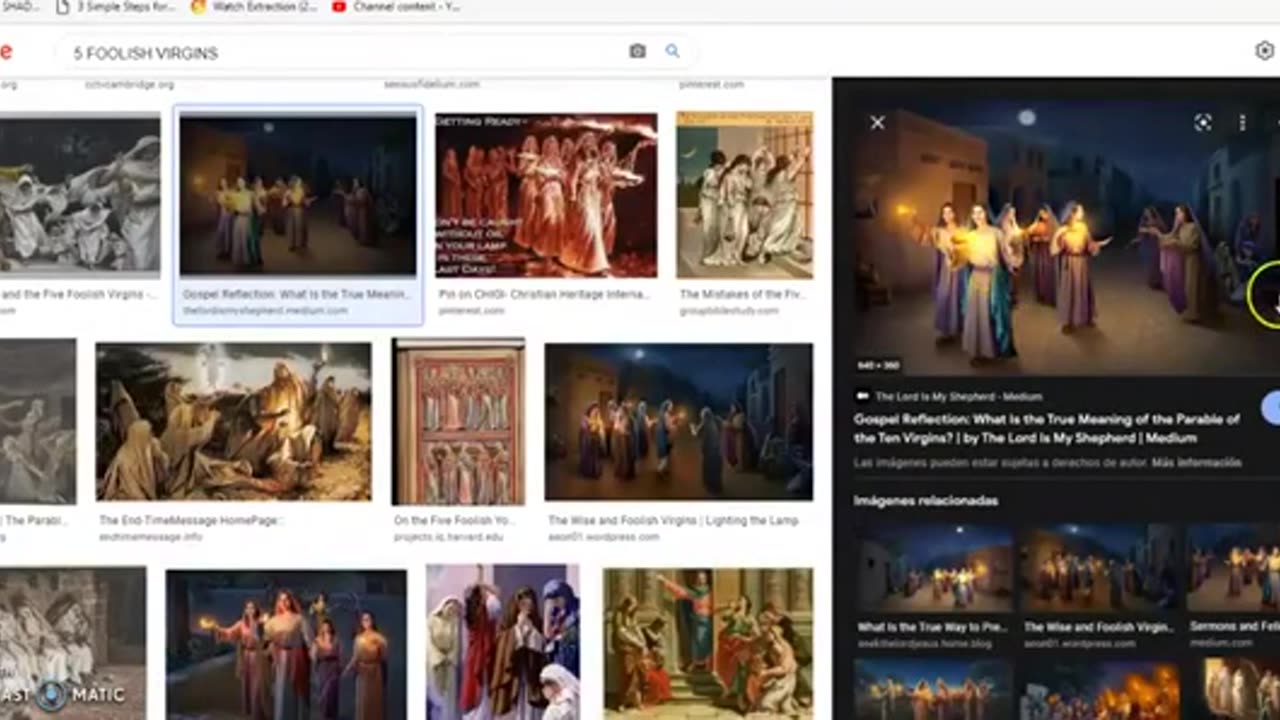Image resolution: width=1280 pixels, height=720 pixels.
Task: Click 'The Lord Is My Shepherd - Medium' source
Action: tap(958, 396)
